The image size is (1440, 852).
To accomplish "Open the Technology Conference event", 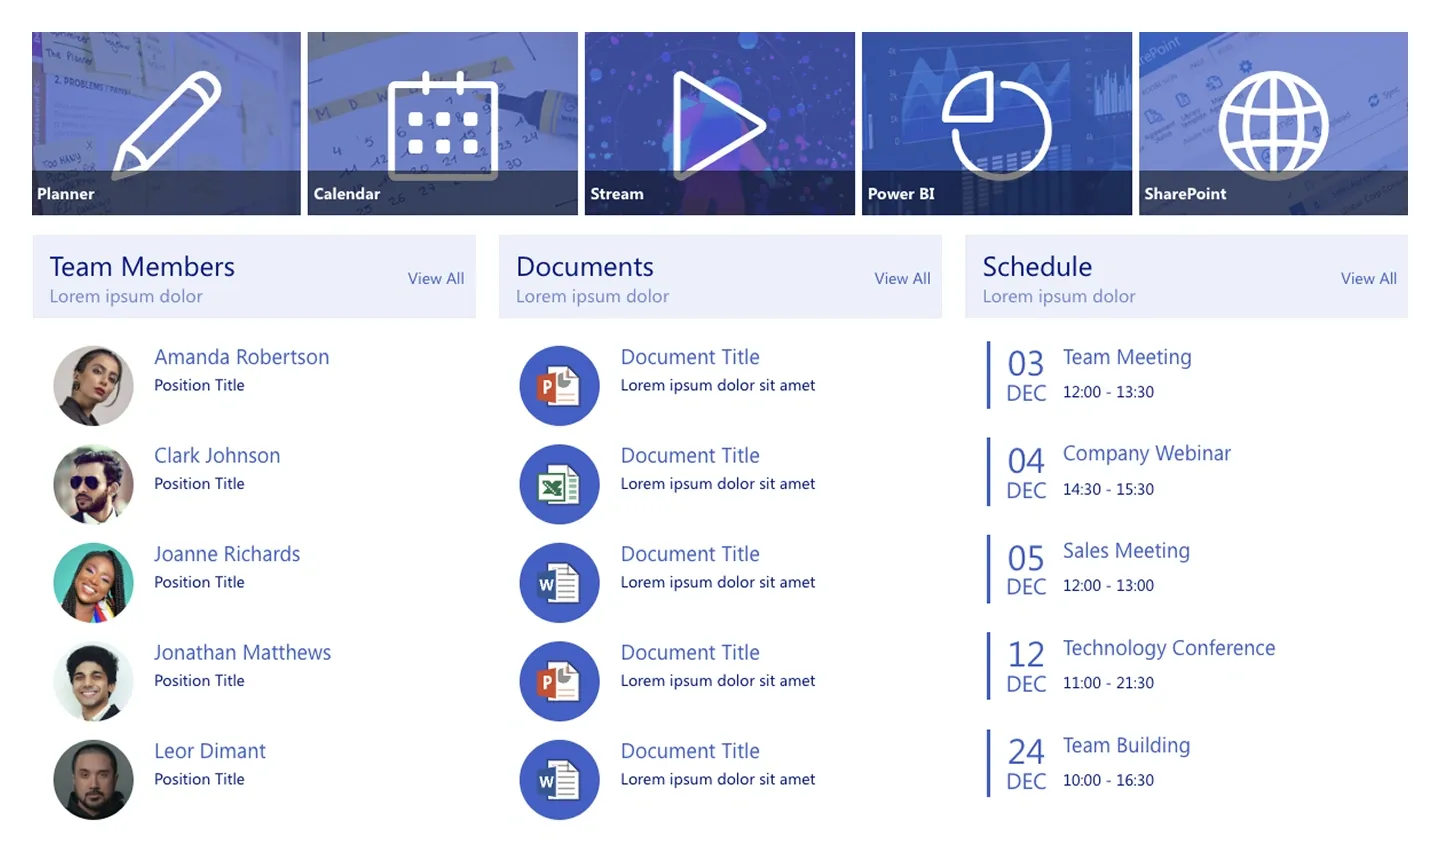I will coord(1169,648).
